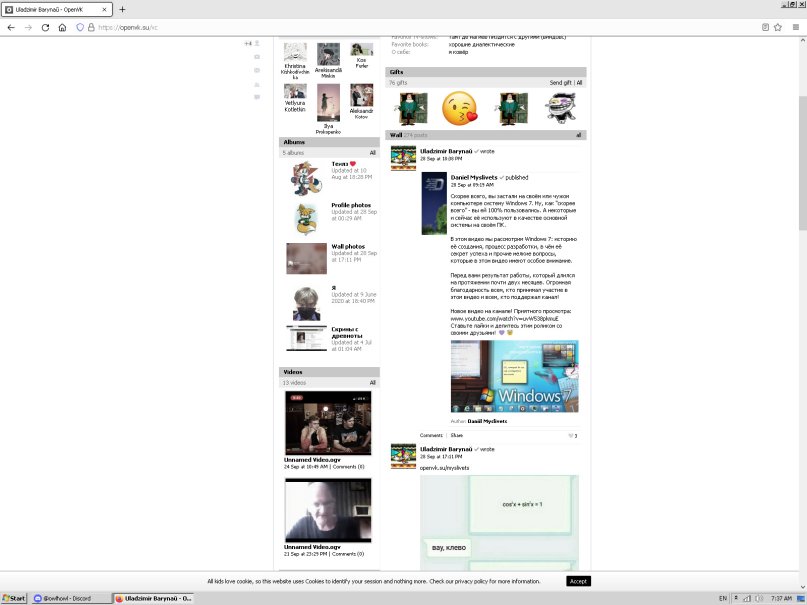Viewport: 807px width, 605px height.
Task: Open friend Areksandā Miskin's profile
Action: pos(328,73)
